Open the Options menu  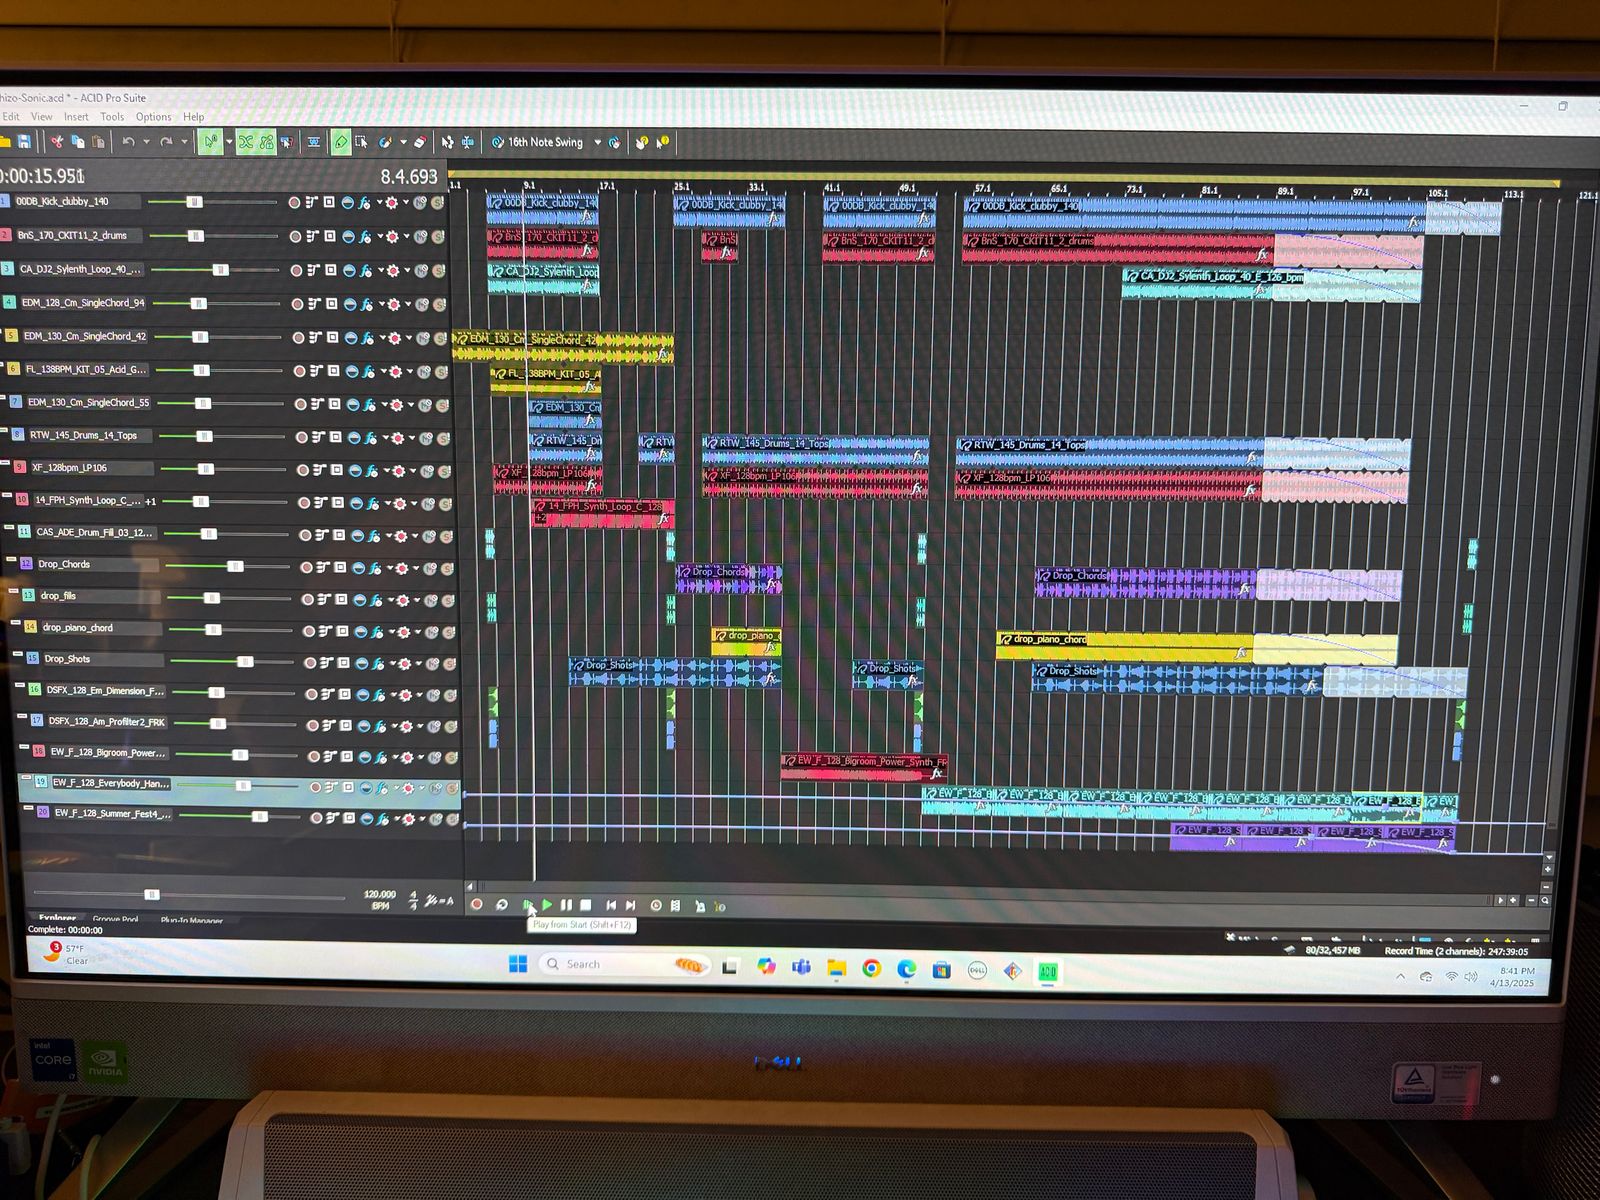tap(153, 117)
